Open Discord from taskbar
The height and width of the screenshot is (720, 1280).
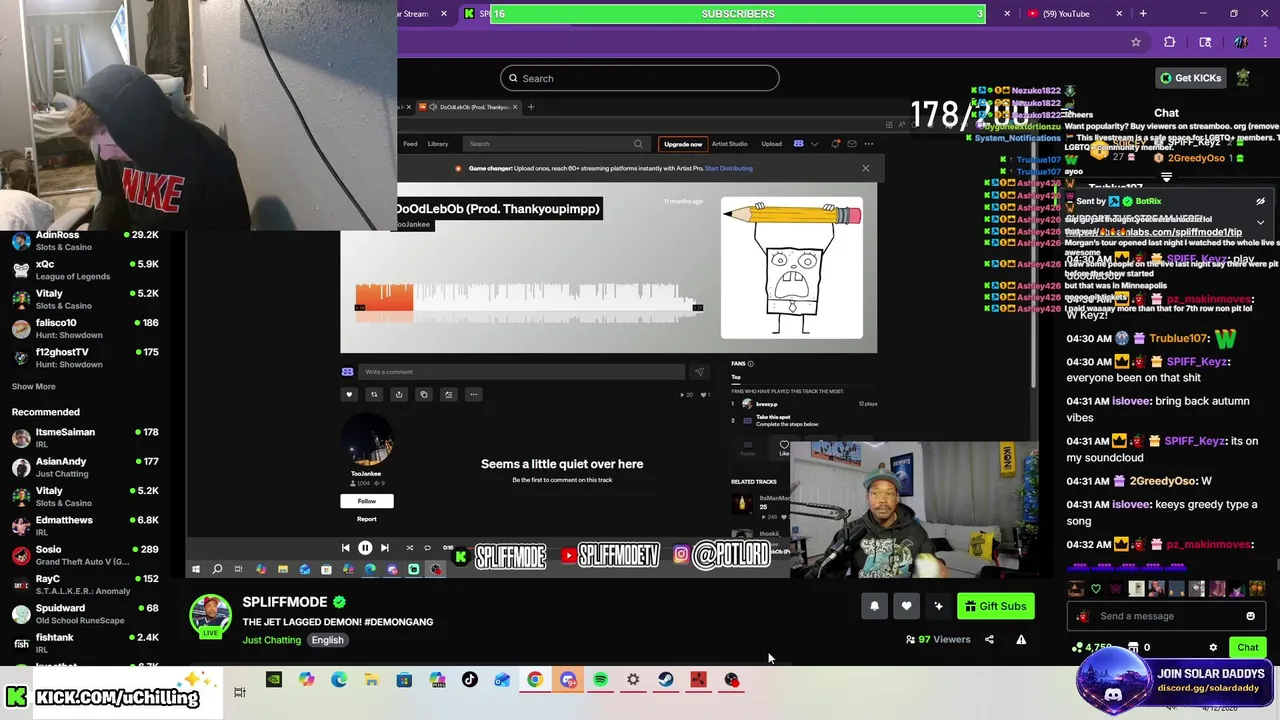568,680
